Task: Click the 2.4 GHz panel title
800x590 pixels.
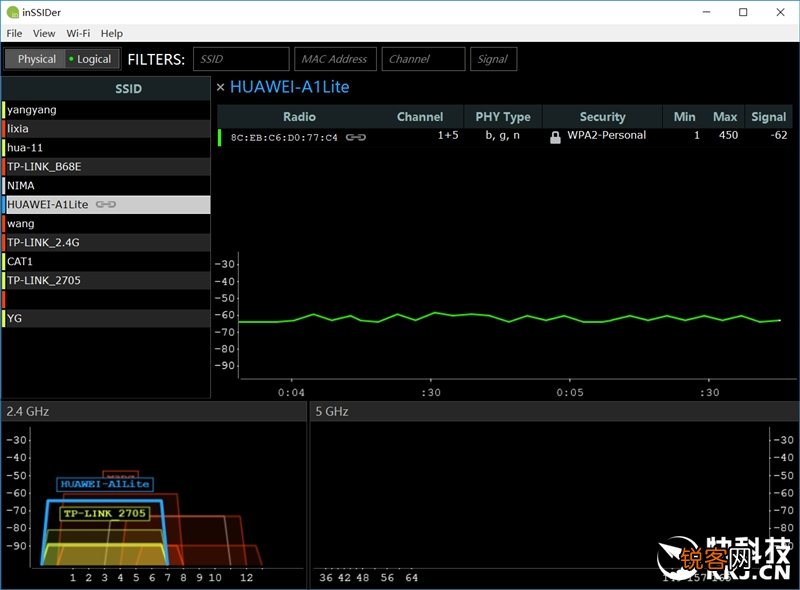Action: coord(28,411)
